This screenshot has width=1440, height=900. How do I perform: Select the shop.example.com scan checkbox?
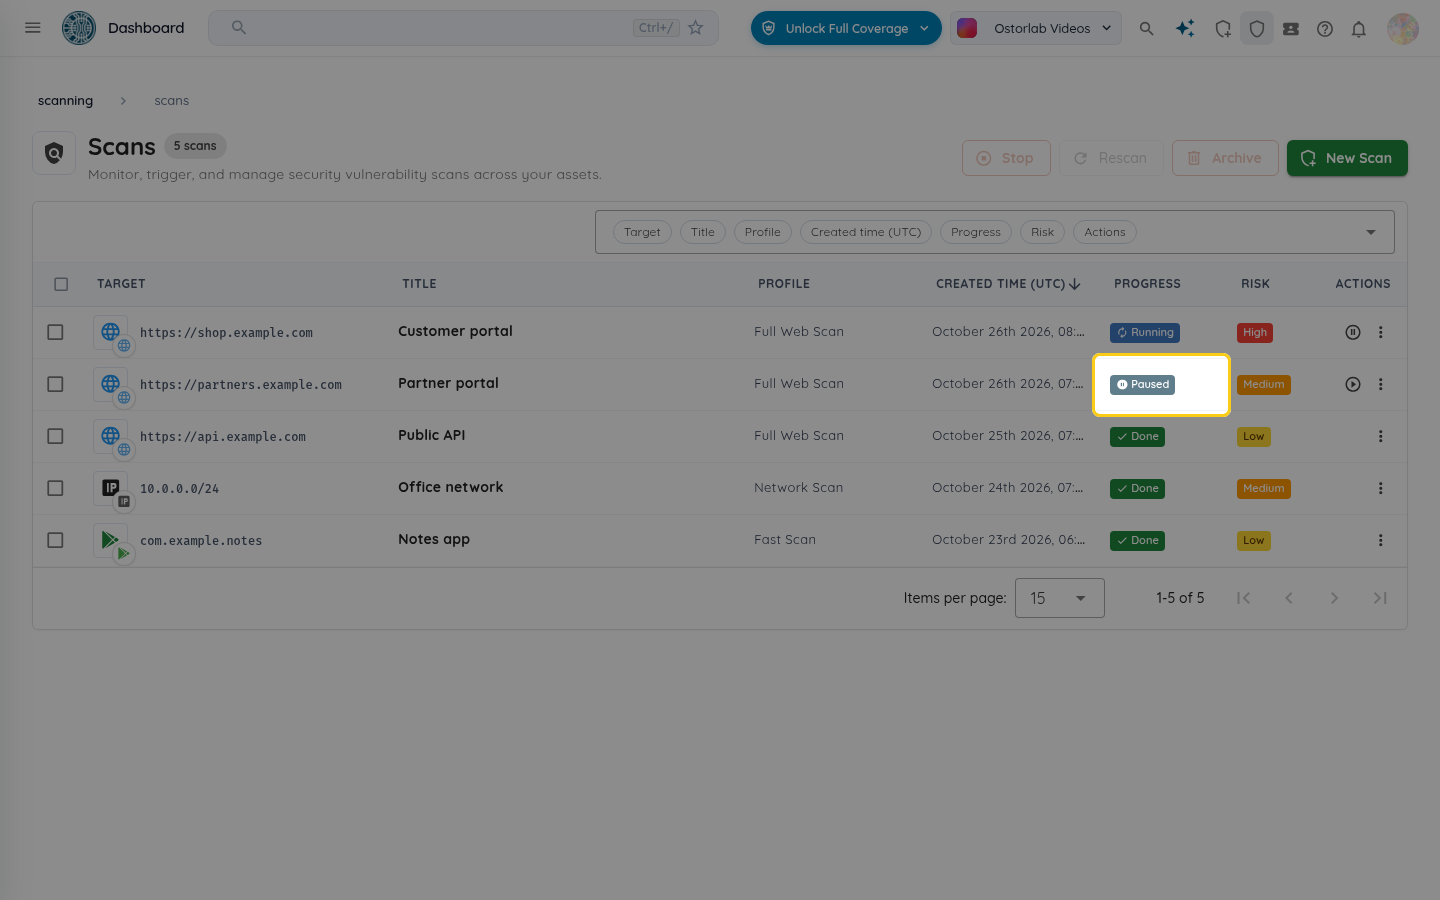(55, 332)
